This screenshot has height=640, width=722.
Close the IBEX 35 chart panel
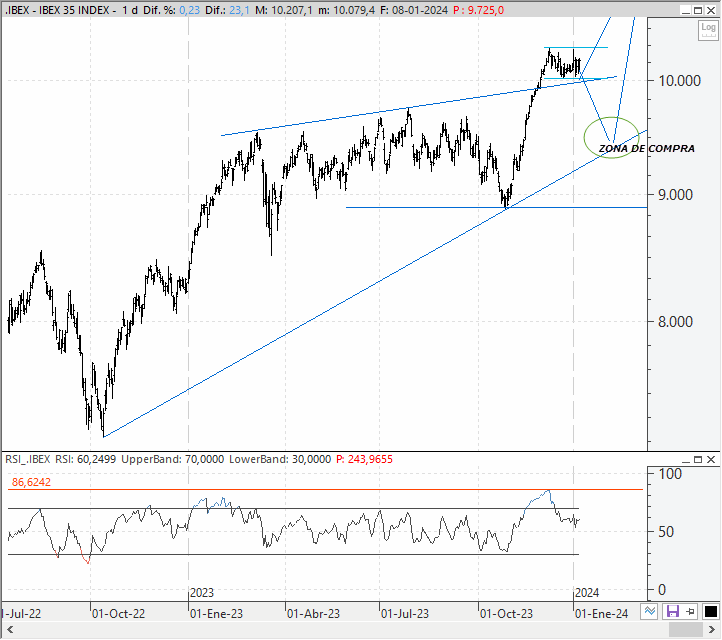[711, 11]
